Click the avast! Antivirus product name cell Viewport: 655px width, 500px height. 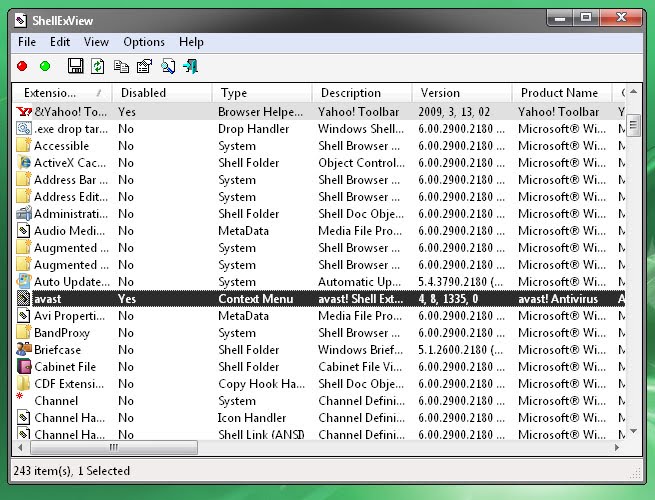click(x=558, y=299)
